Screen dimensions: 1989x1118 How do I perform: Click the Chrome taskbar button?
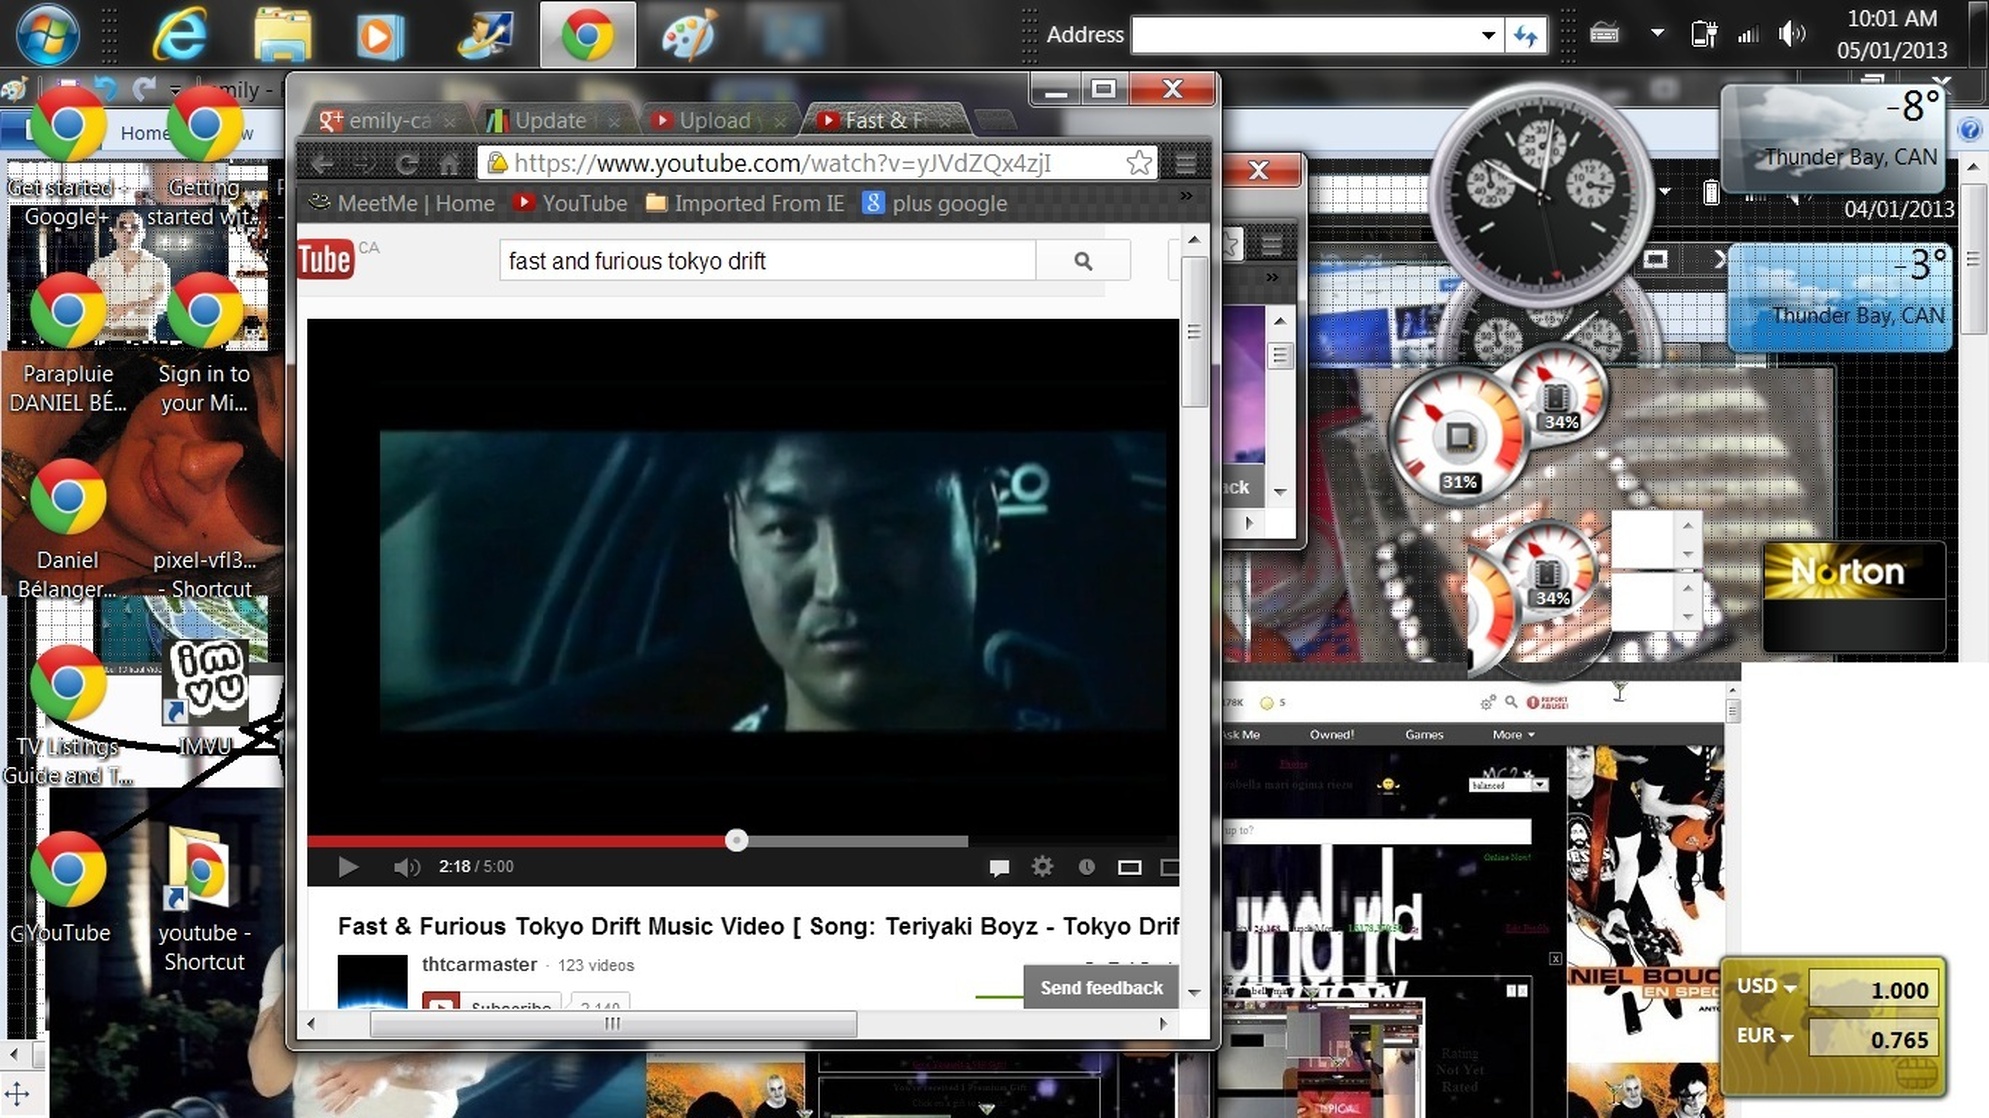coord(587,34)
